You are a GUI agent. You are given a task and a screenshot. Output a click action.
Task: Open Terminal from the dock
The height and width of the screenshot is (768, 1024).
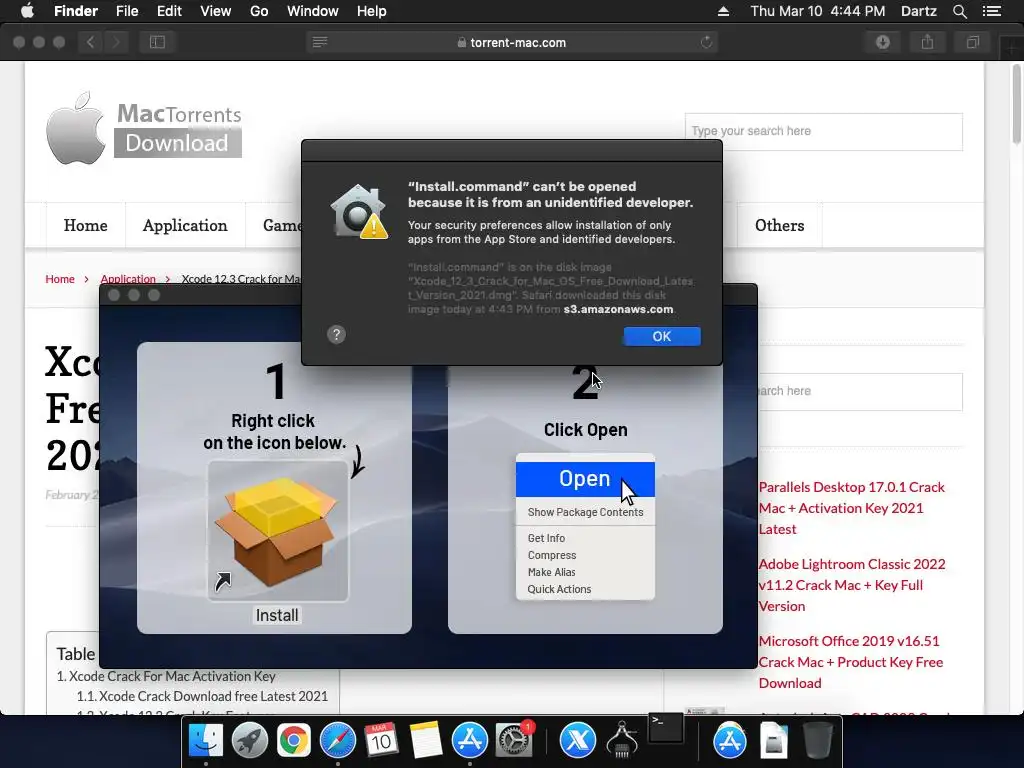pyautogui.click(x=665, y=728)
